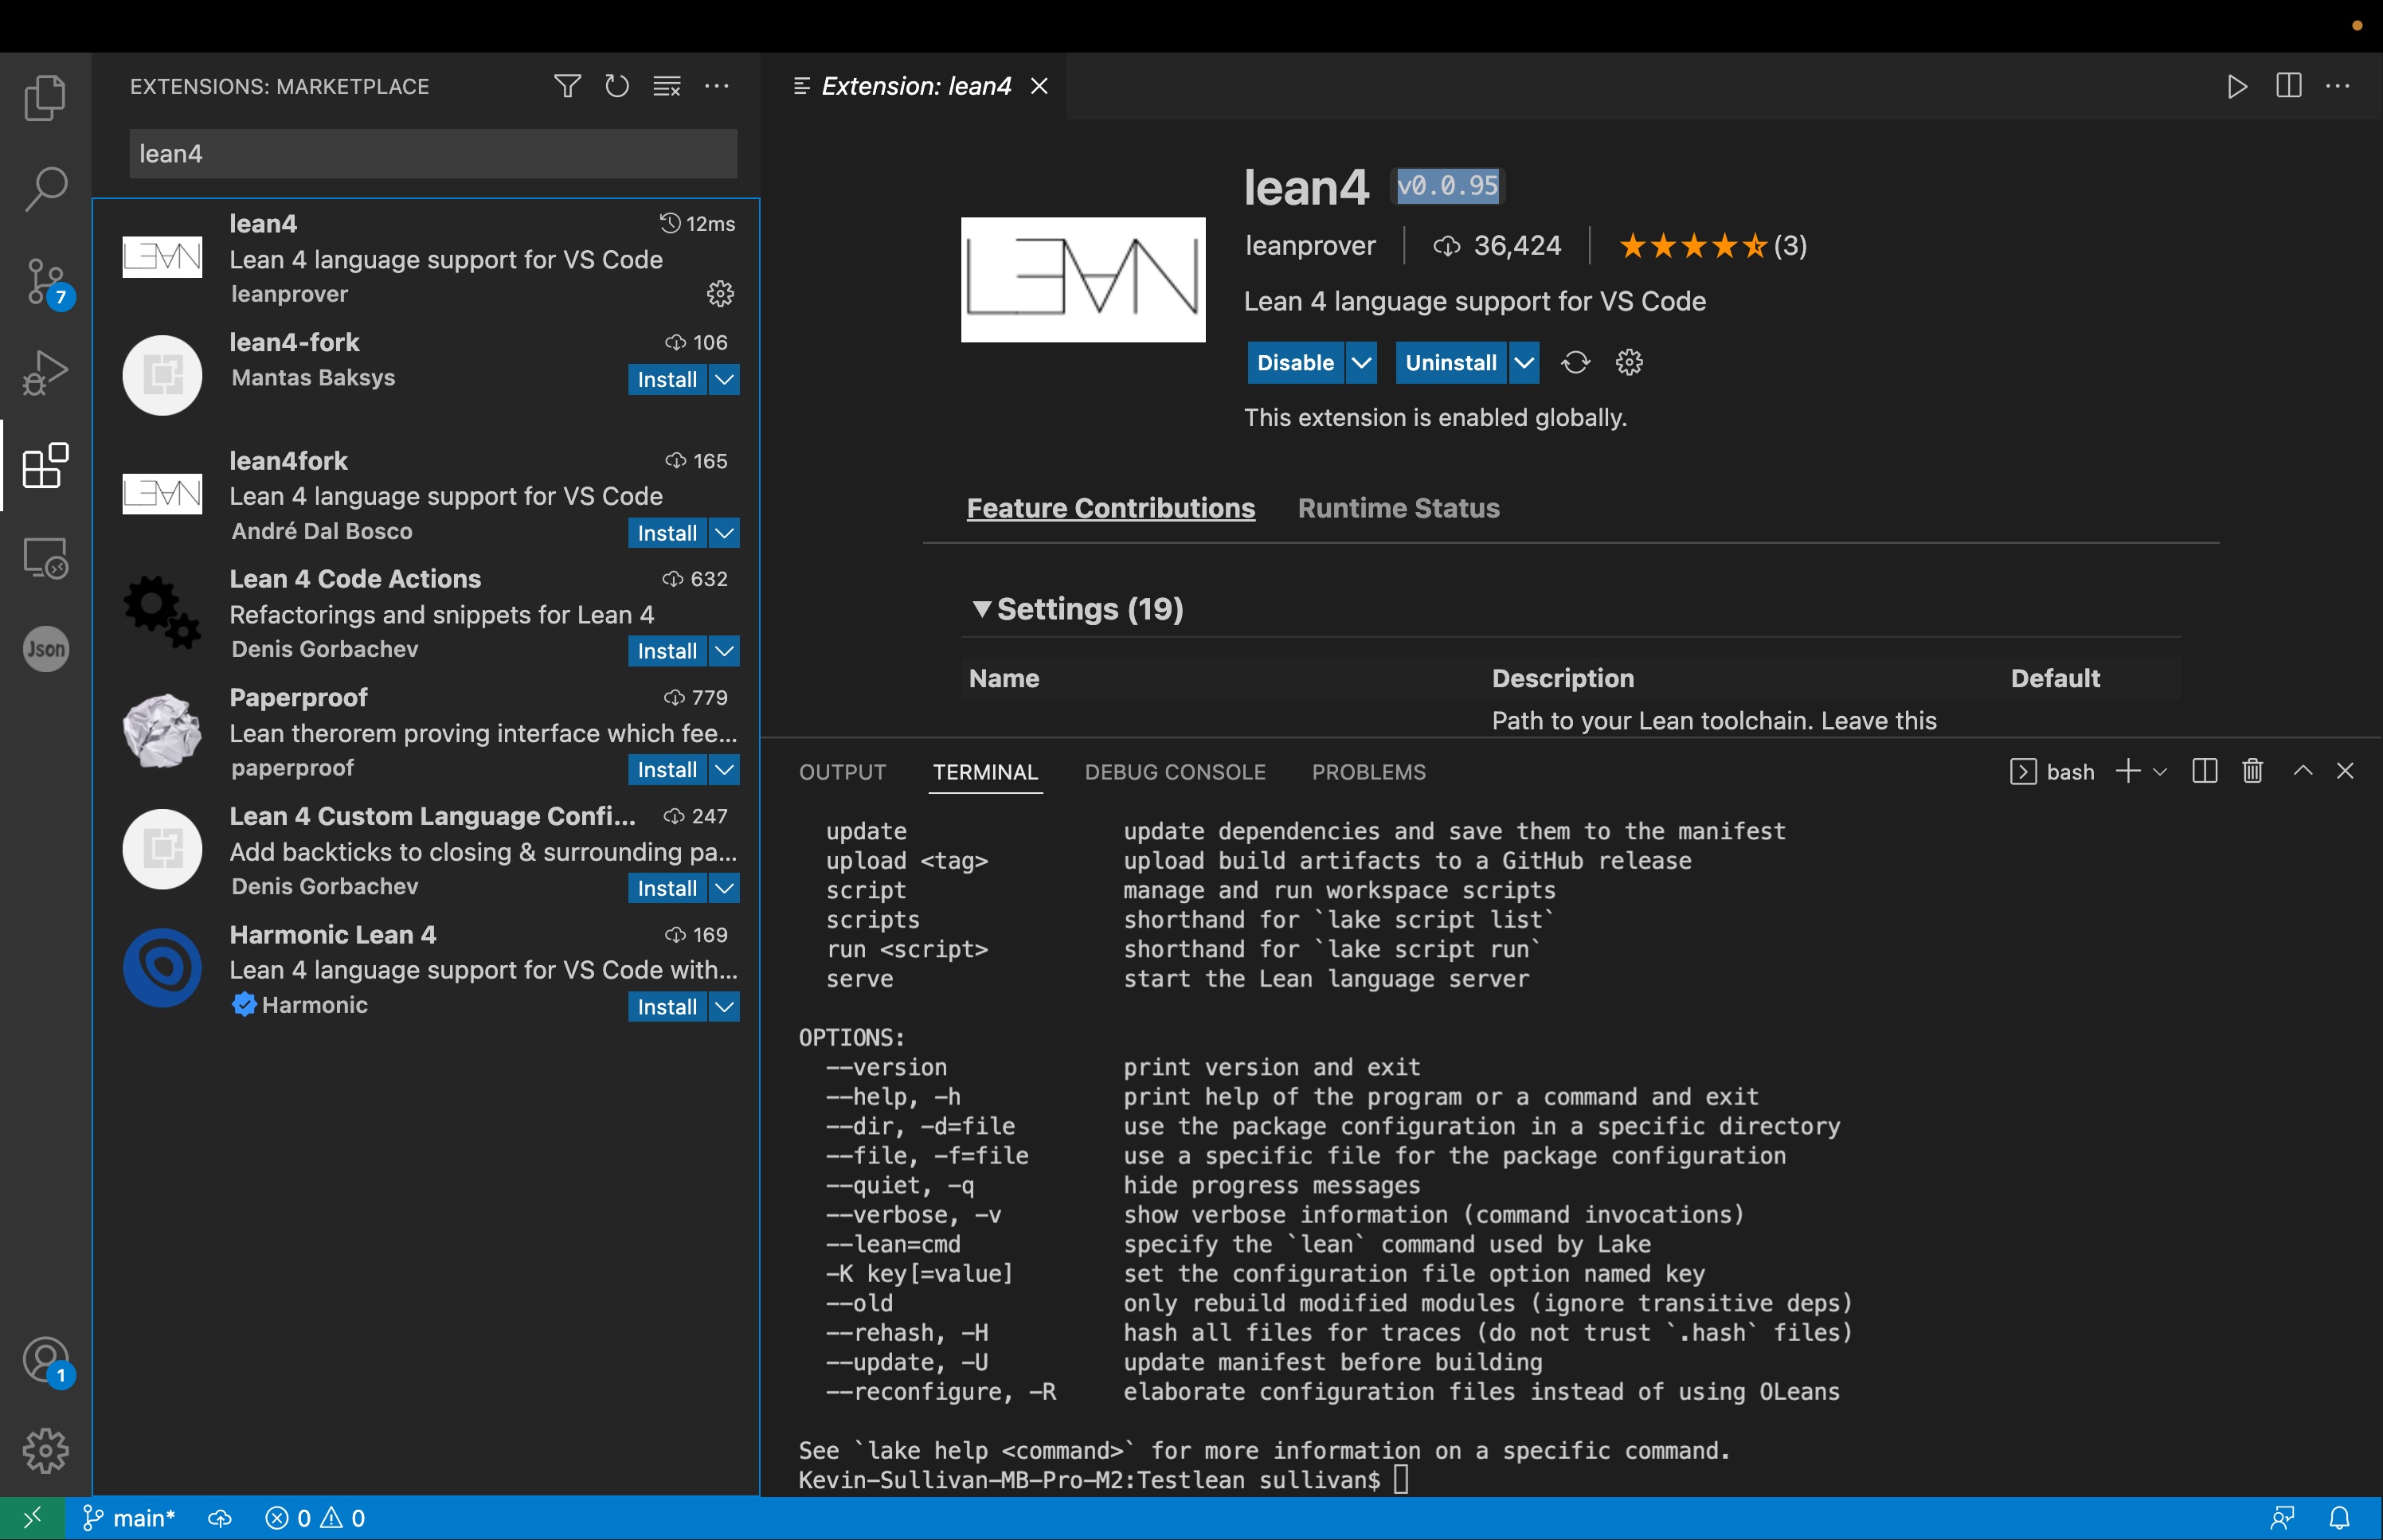This screenshot has height=1540, width=2383.
Task: Add a new terminal with plus icon
Action: (x=2128, y=771)
